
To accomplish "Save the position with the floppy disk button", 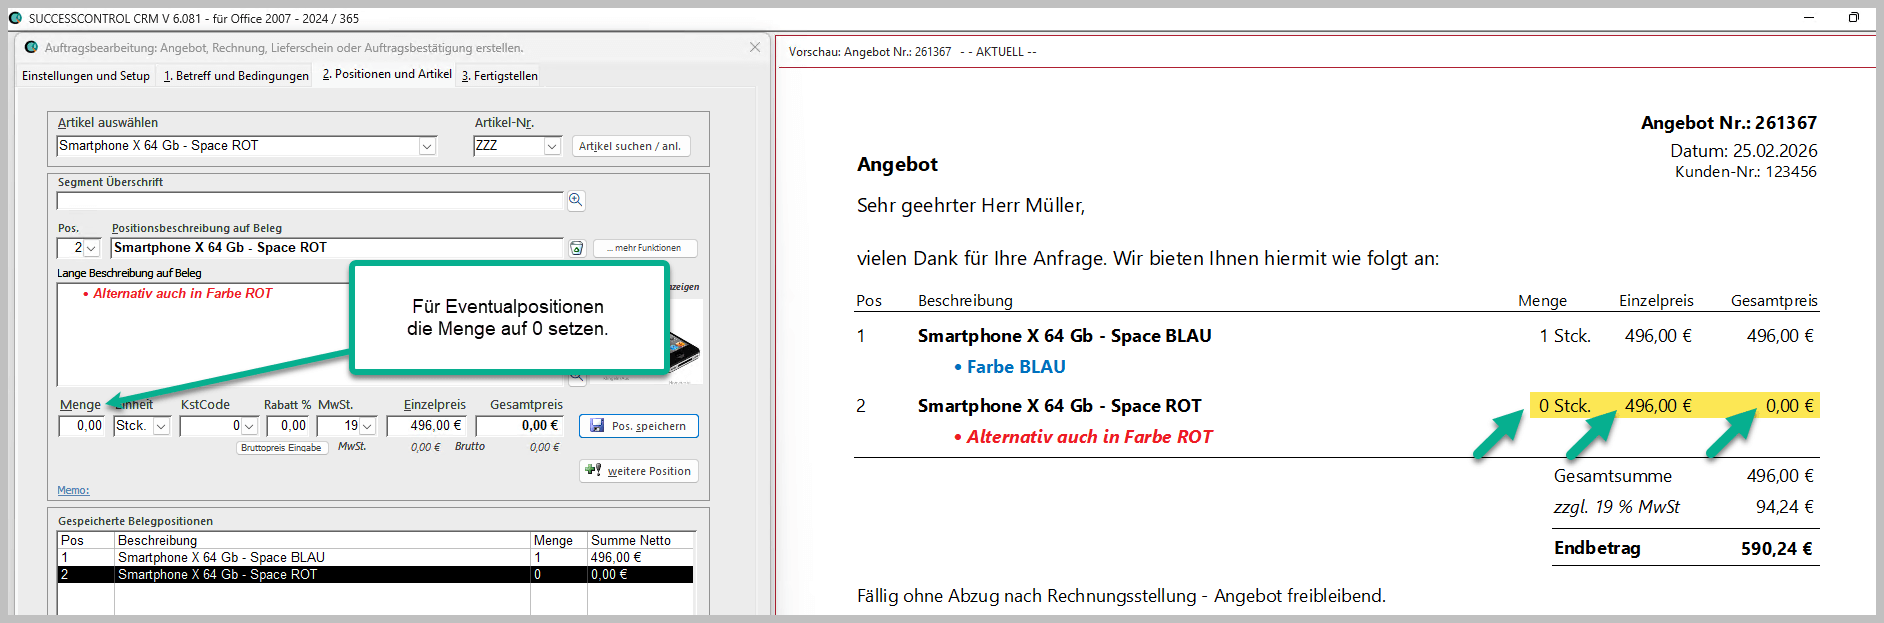I will point(638,426).
